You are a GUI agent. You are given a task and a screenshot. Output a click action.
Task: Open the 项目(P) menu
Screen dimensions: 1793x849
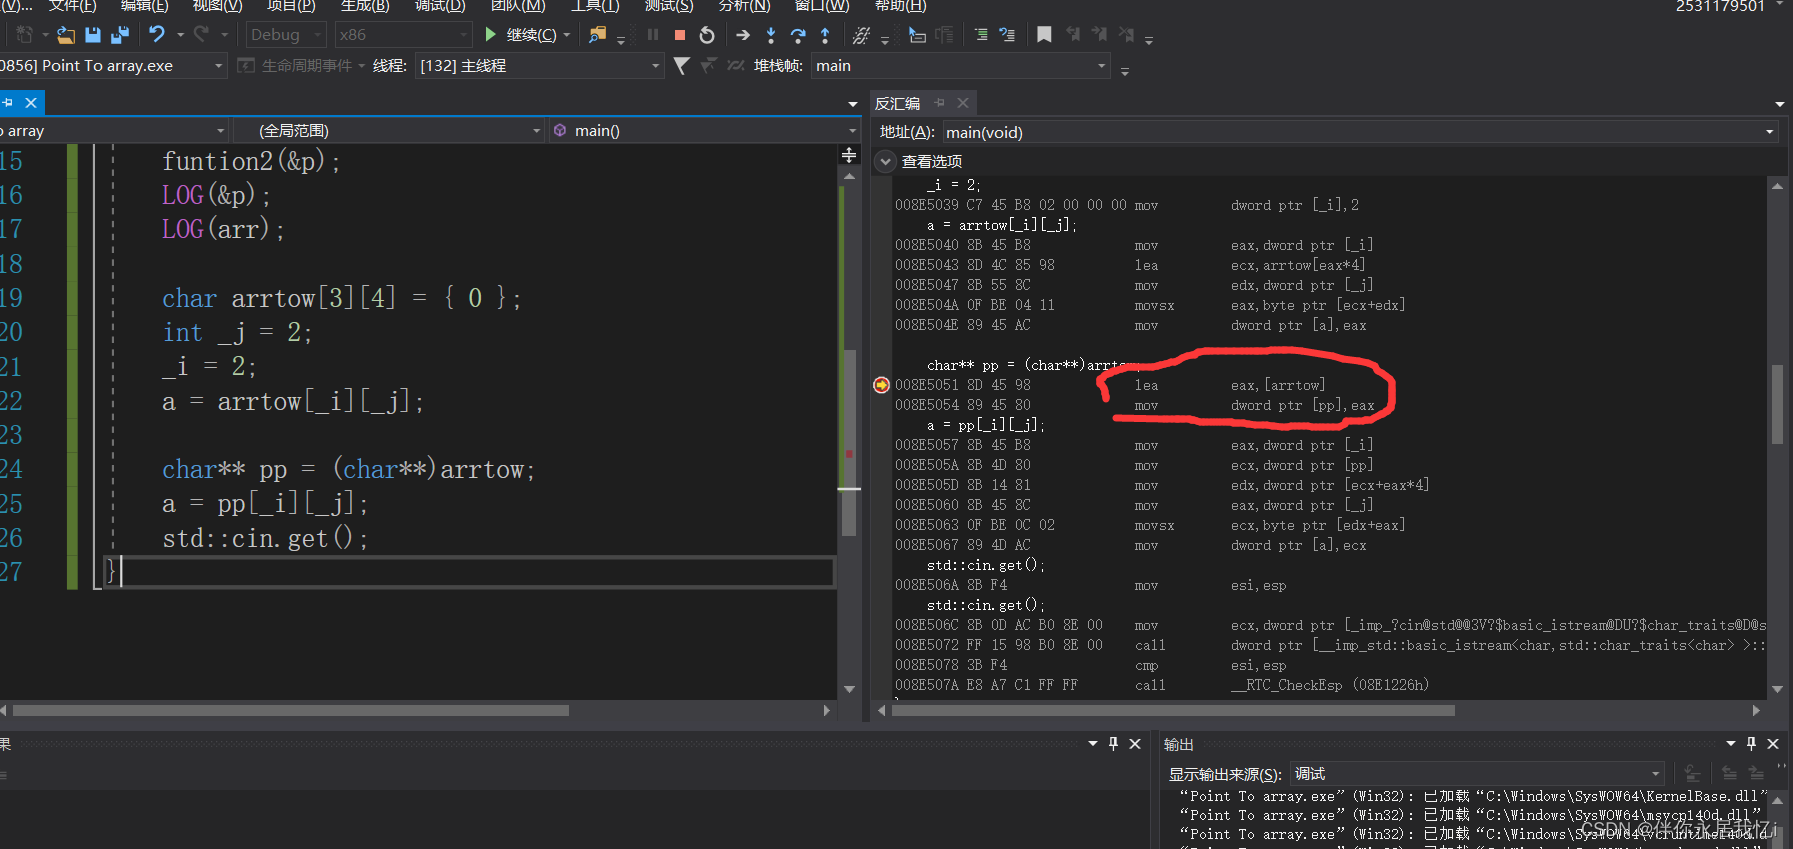[x=291, y=6]
